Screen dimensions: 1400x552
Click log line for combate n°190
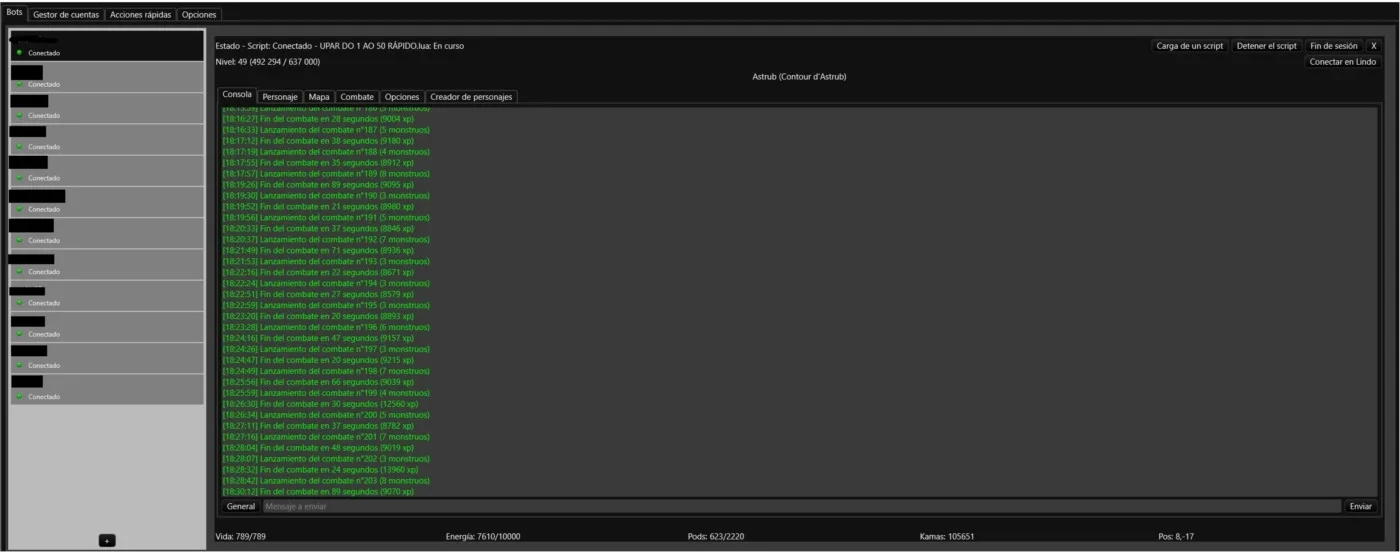(326, 196)
